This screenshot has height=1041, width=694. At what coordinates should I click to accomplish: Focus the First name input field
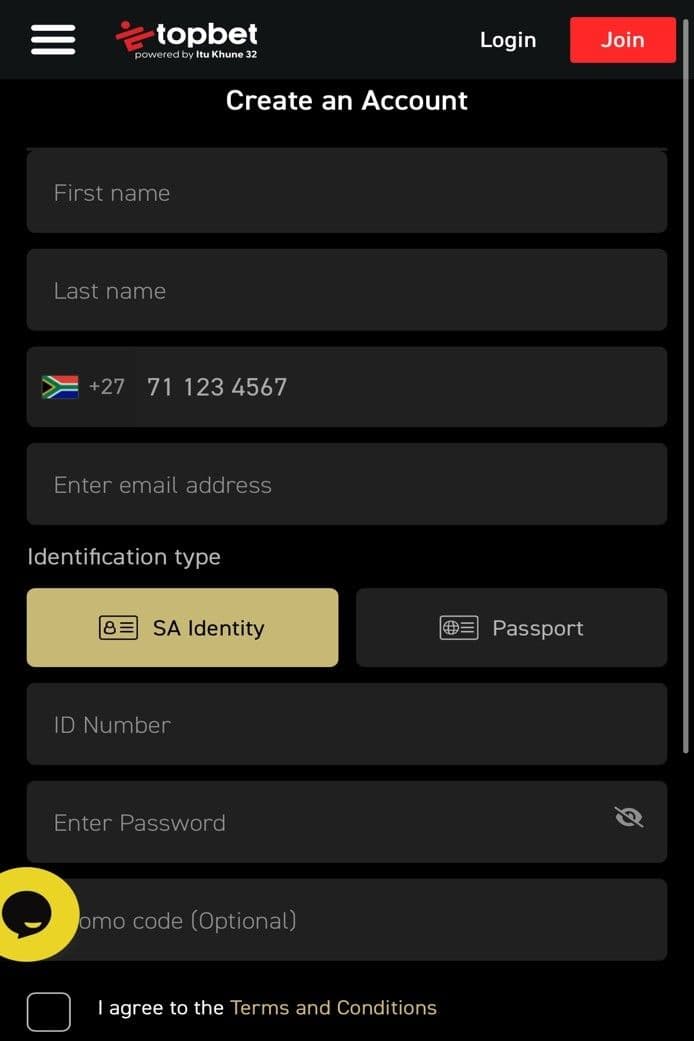click(300, 192)
